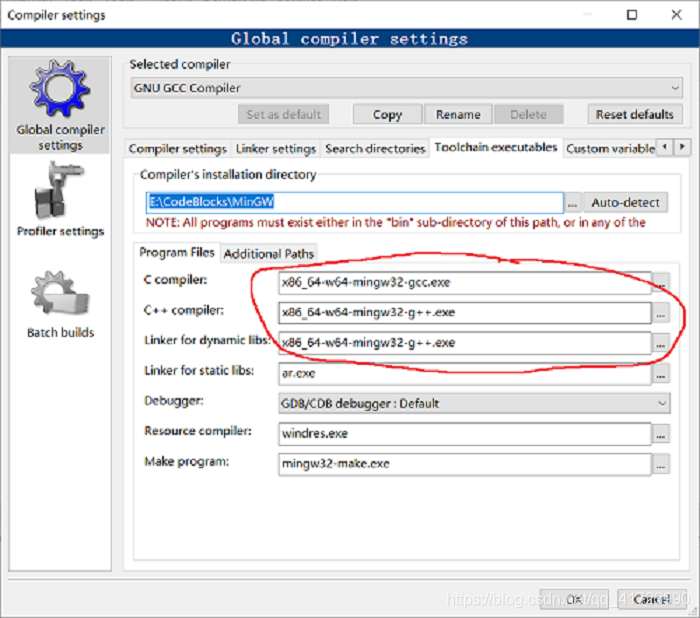Click the Set as default button
This screenshot has height=618, width=700.
(x=283, y=114)
